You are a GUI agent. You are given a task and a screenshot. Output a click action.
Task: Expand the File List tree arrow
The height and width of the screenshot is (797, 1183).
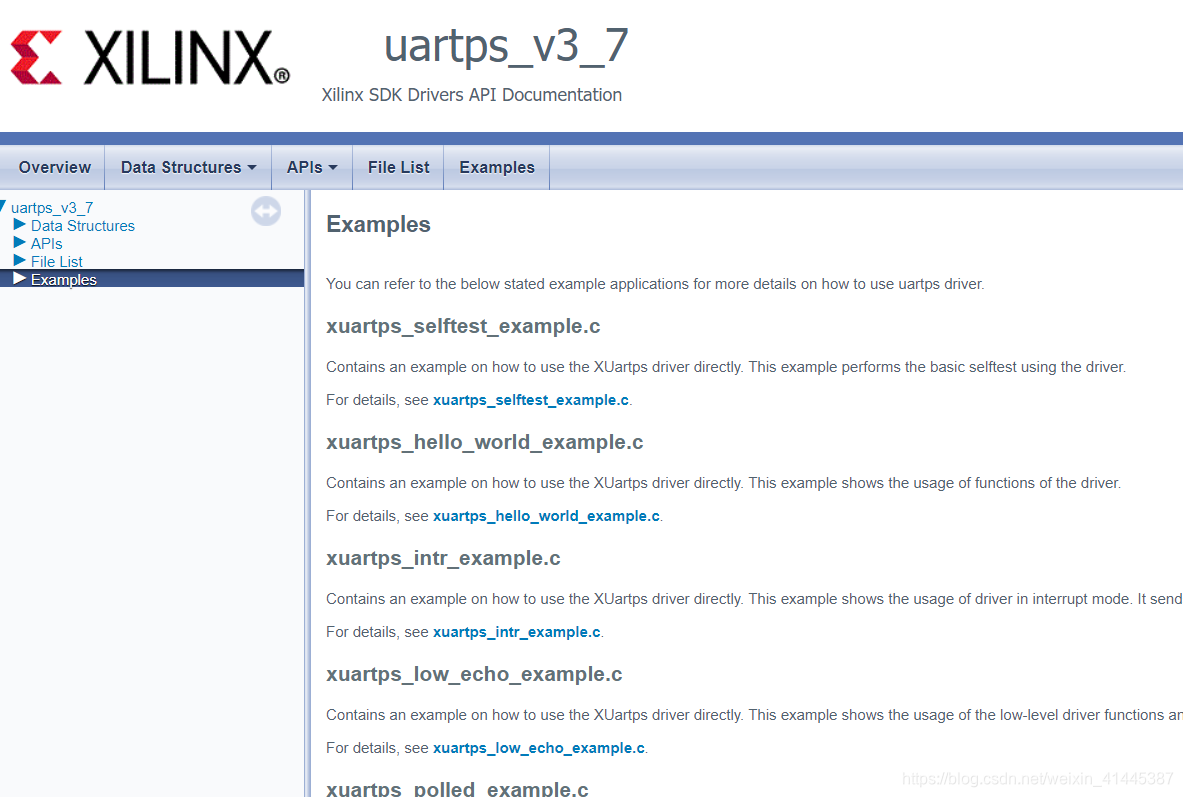20,260
